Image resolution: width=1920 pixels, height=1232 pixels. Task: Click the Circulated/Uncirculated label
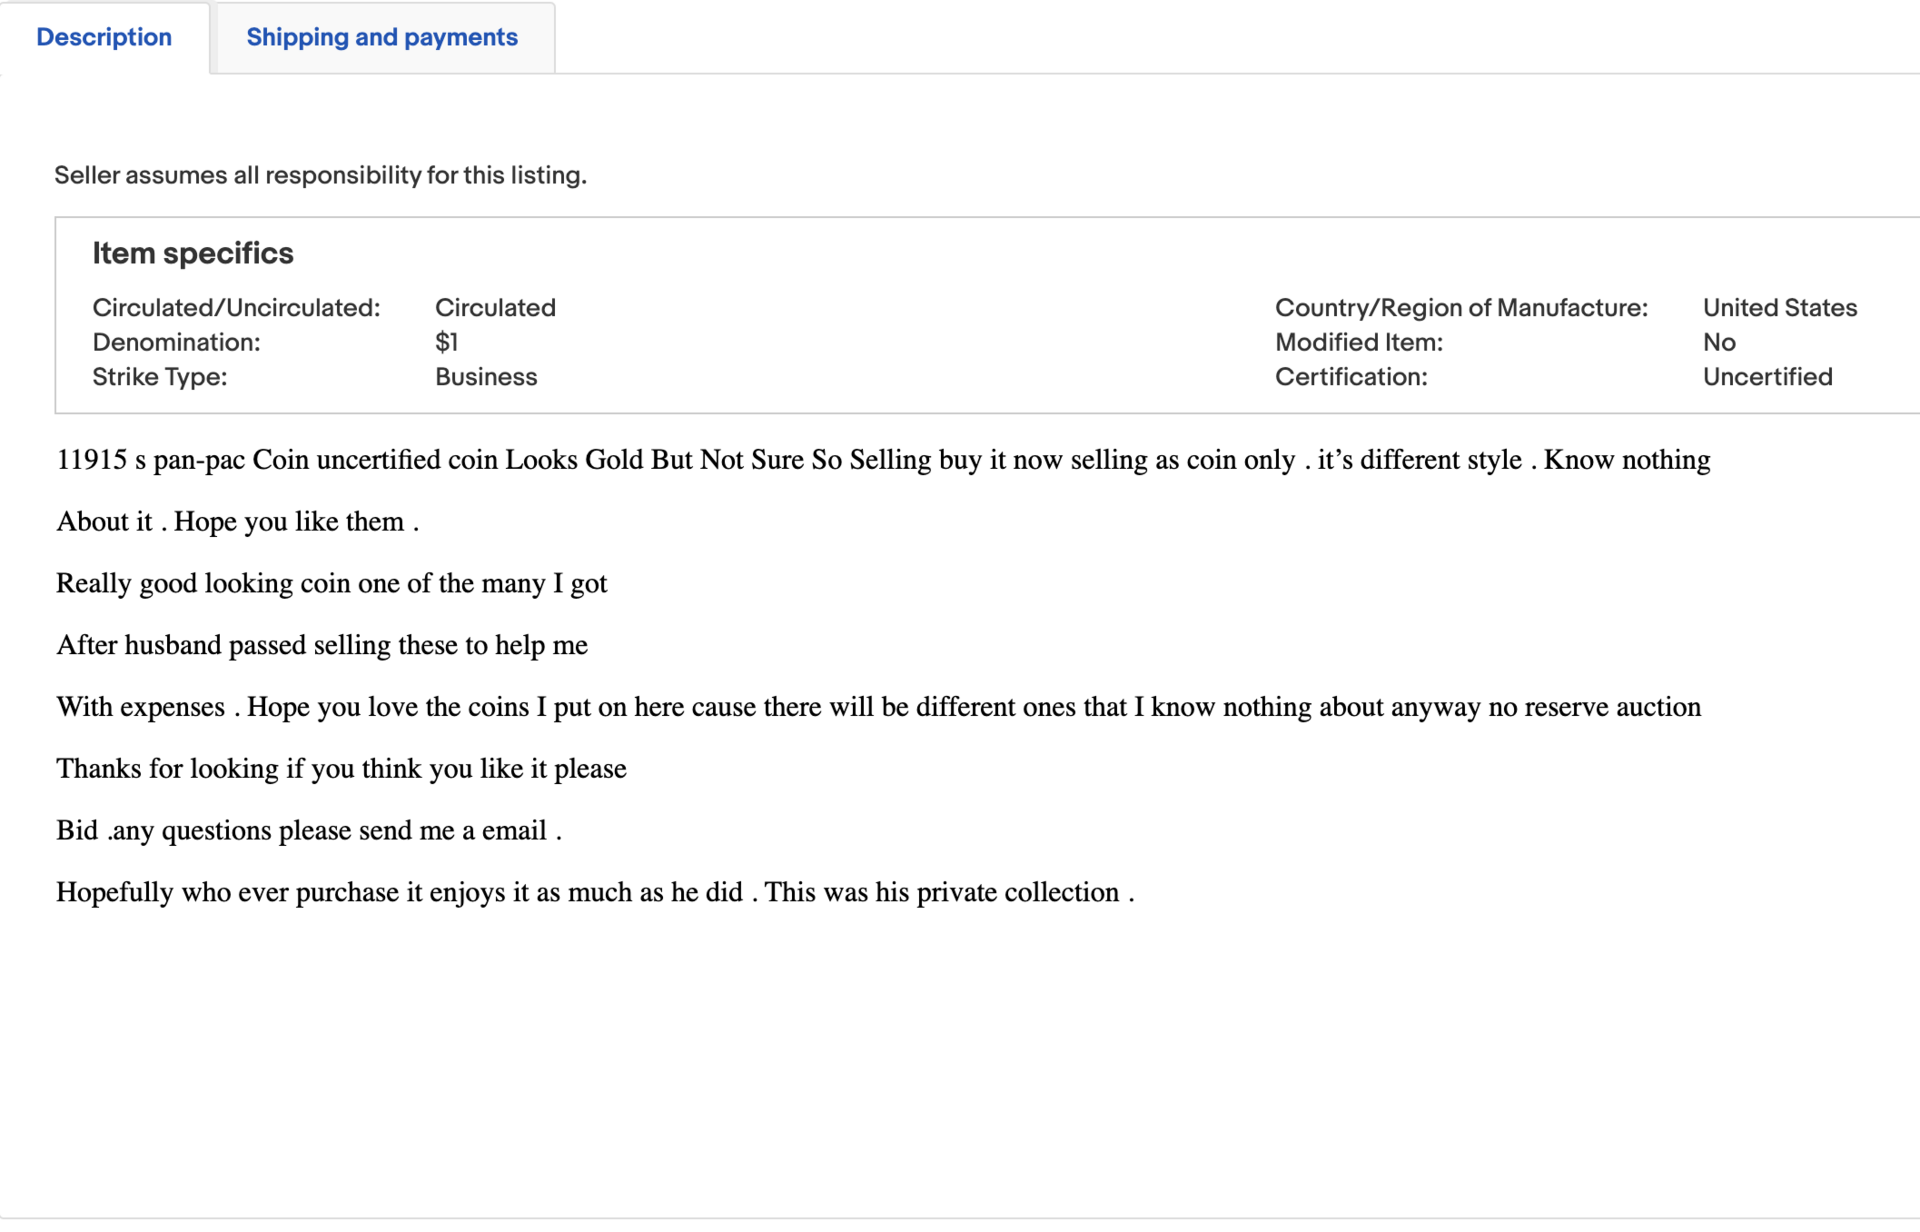click(x=236, y=308)
